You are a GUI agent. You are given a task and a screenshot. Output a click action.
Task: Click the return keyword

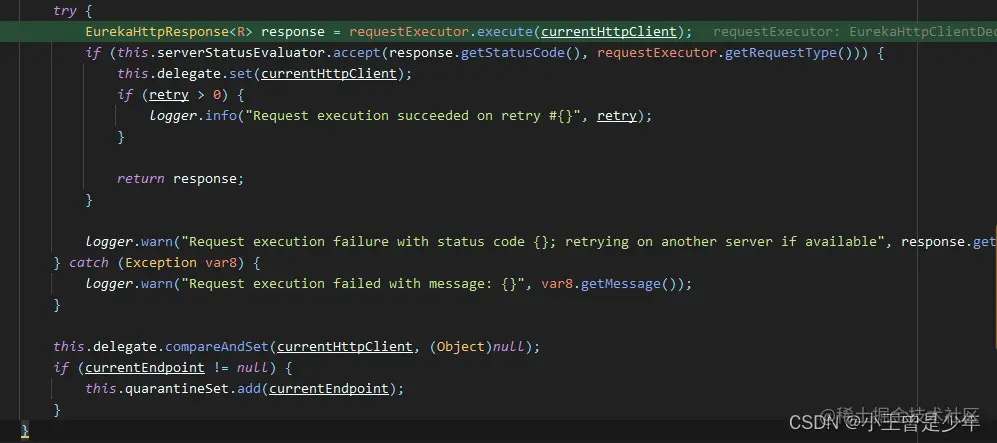(141, 179)
